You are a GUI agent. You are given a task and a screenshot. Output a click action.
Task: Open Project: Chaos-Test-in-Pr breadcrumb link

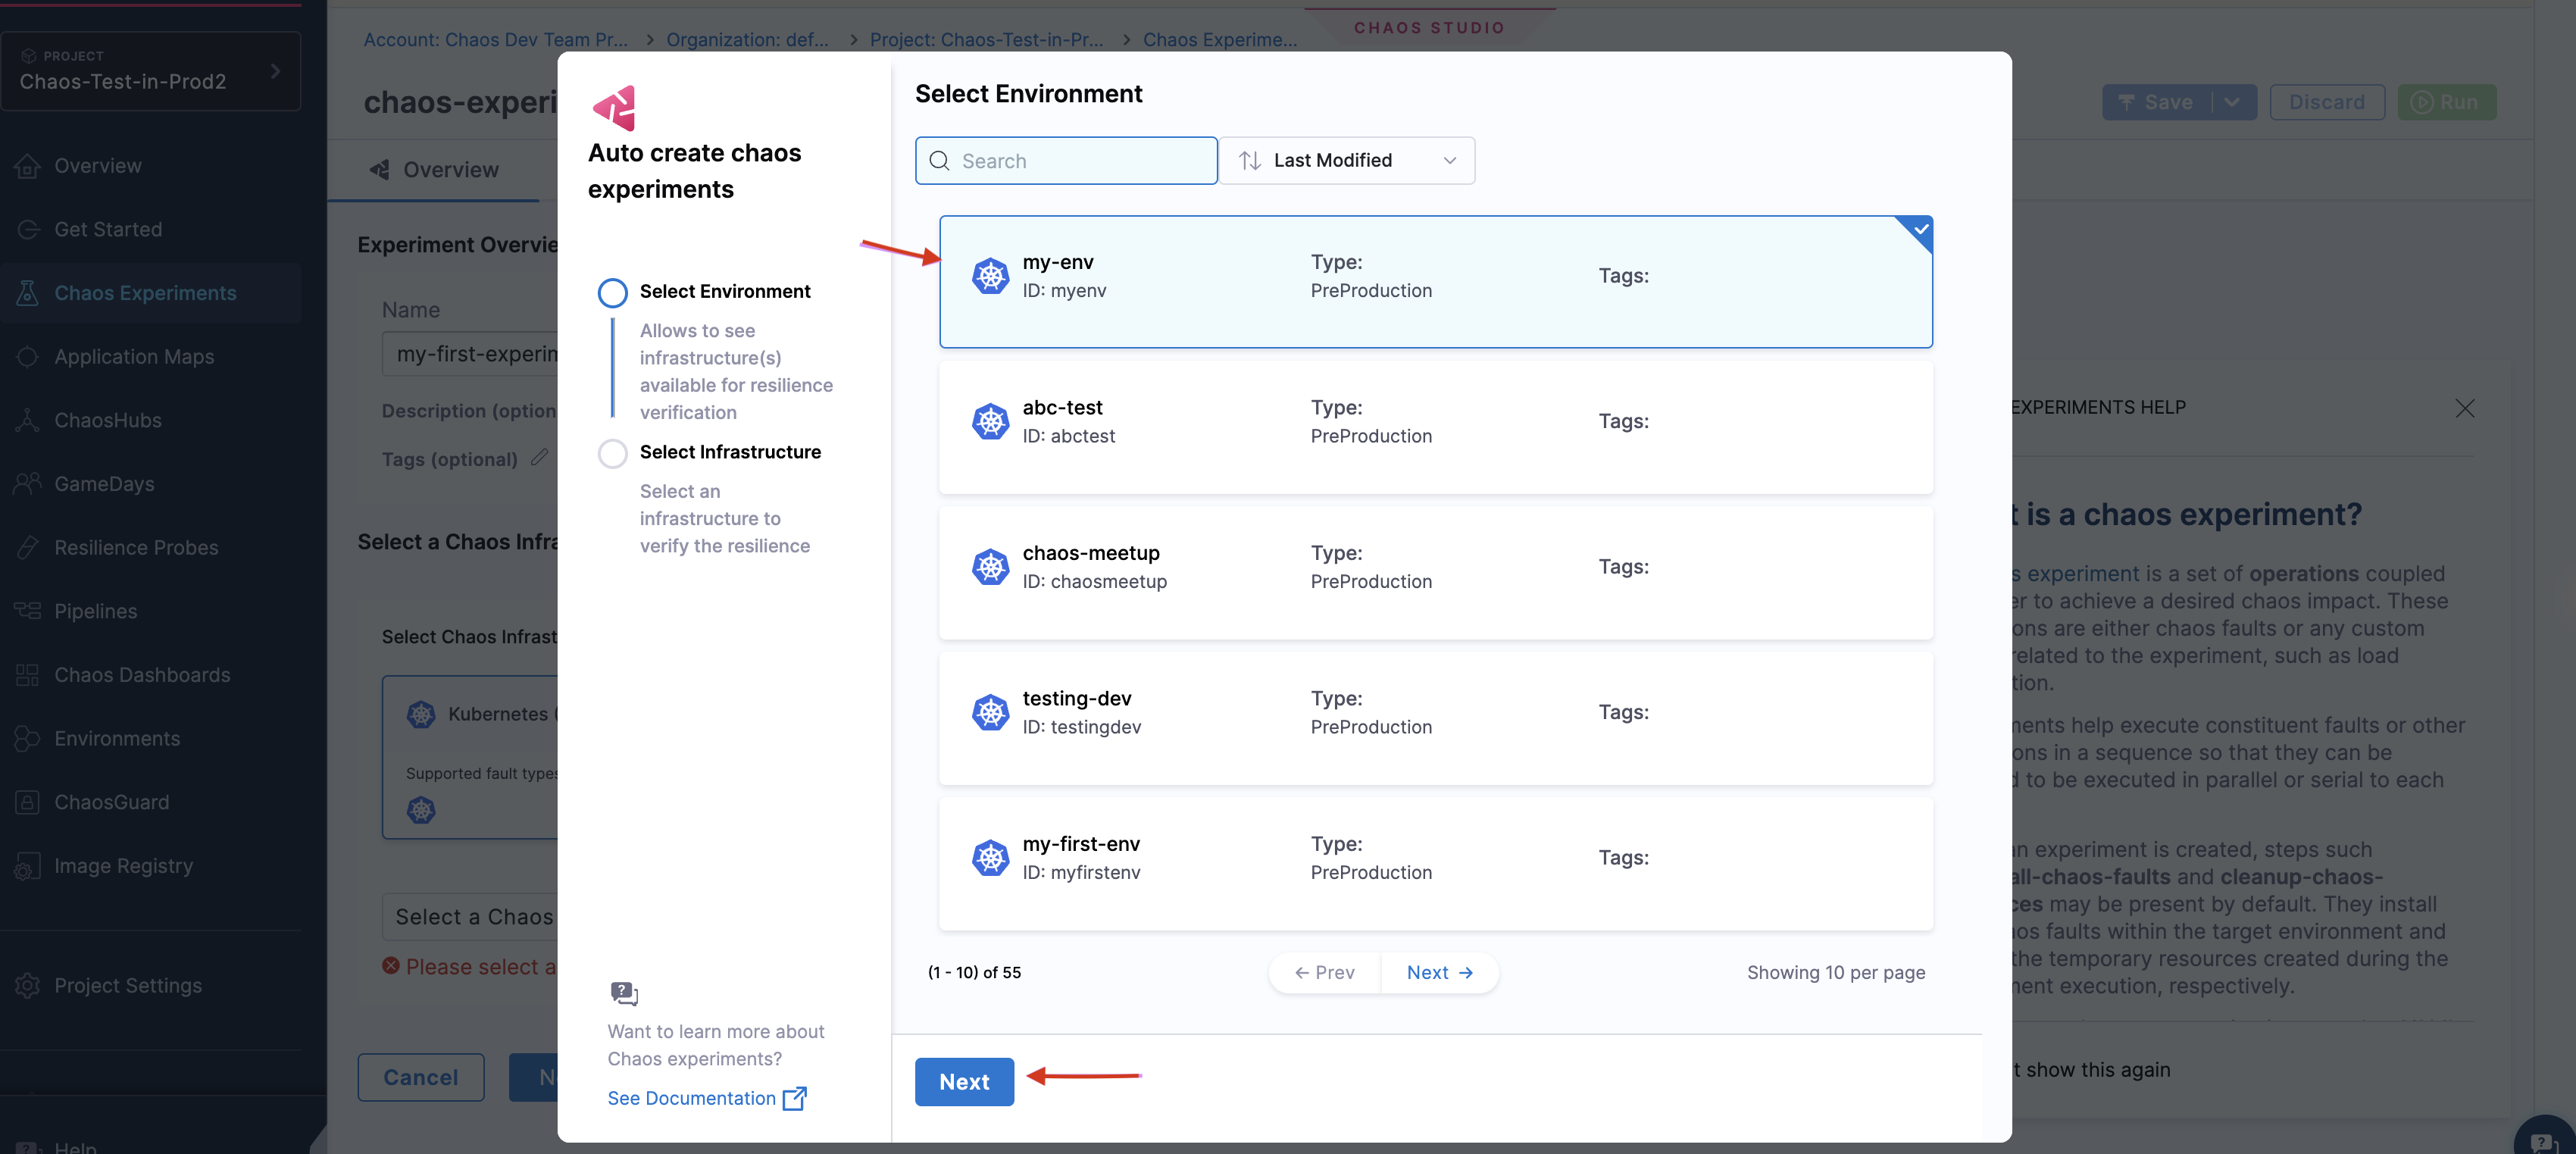click(x=986, y=40)
